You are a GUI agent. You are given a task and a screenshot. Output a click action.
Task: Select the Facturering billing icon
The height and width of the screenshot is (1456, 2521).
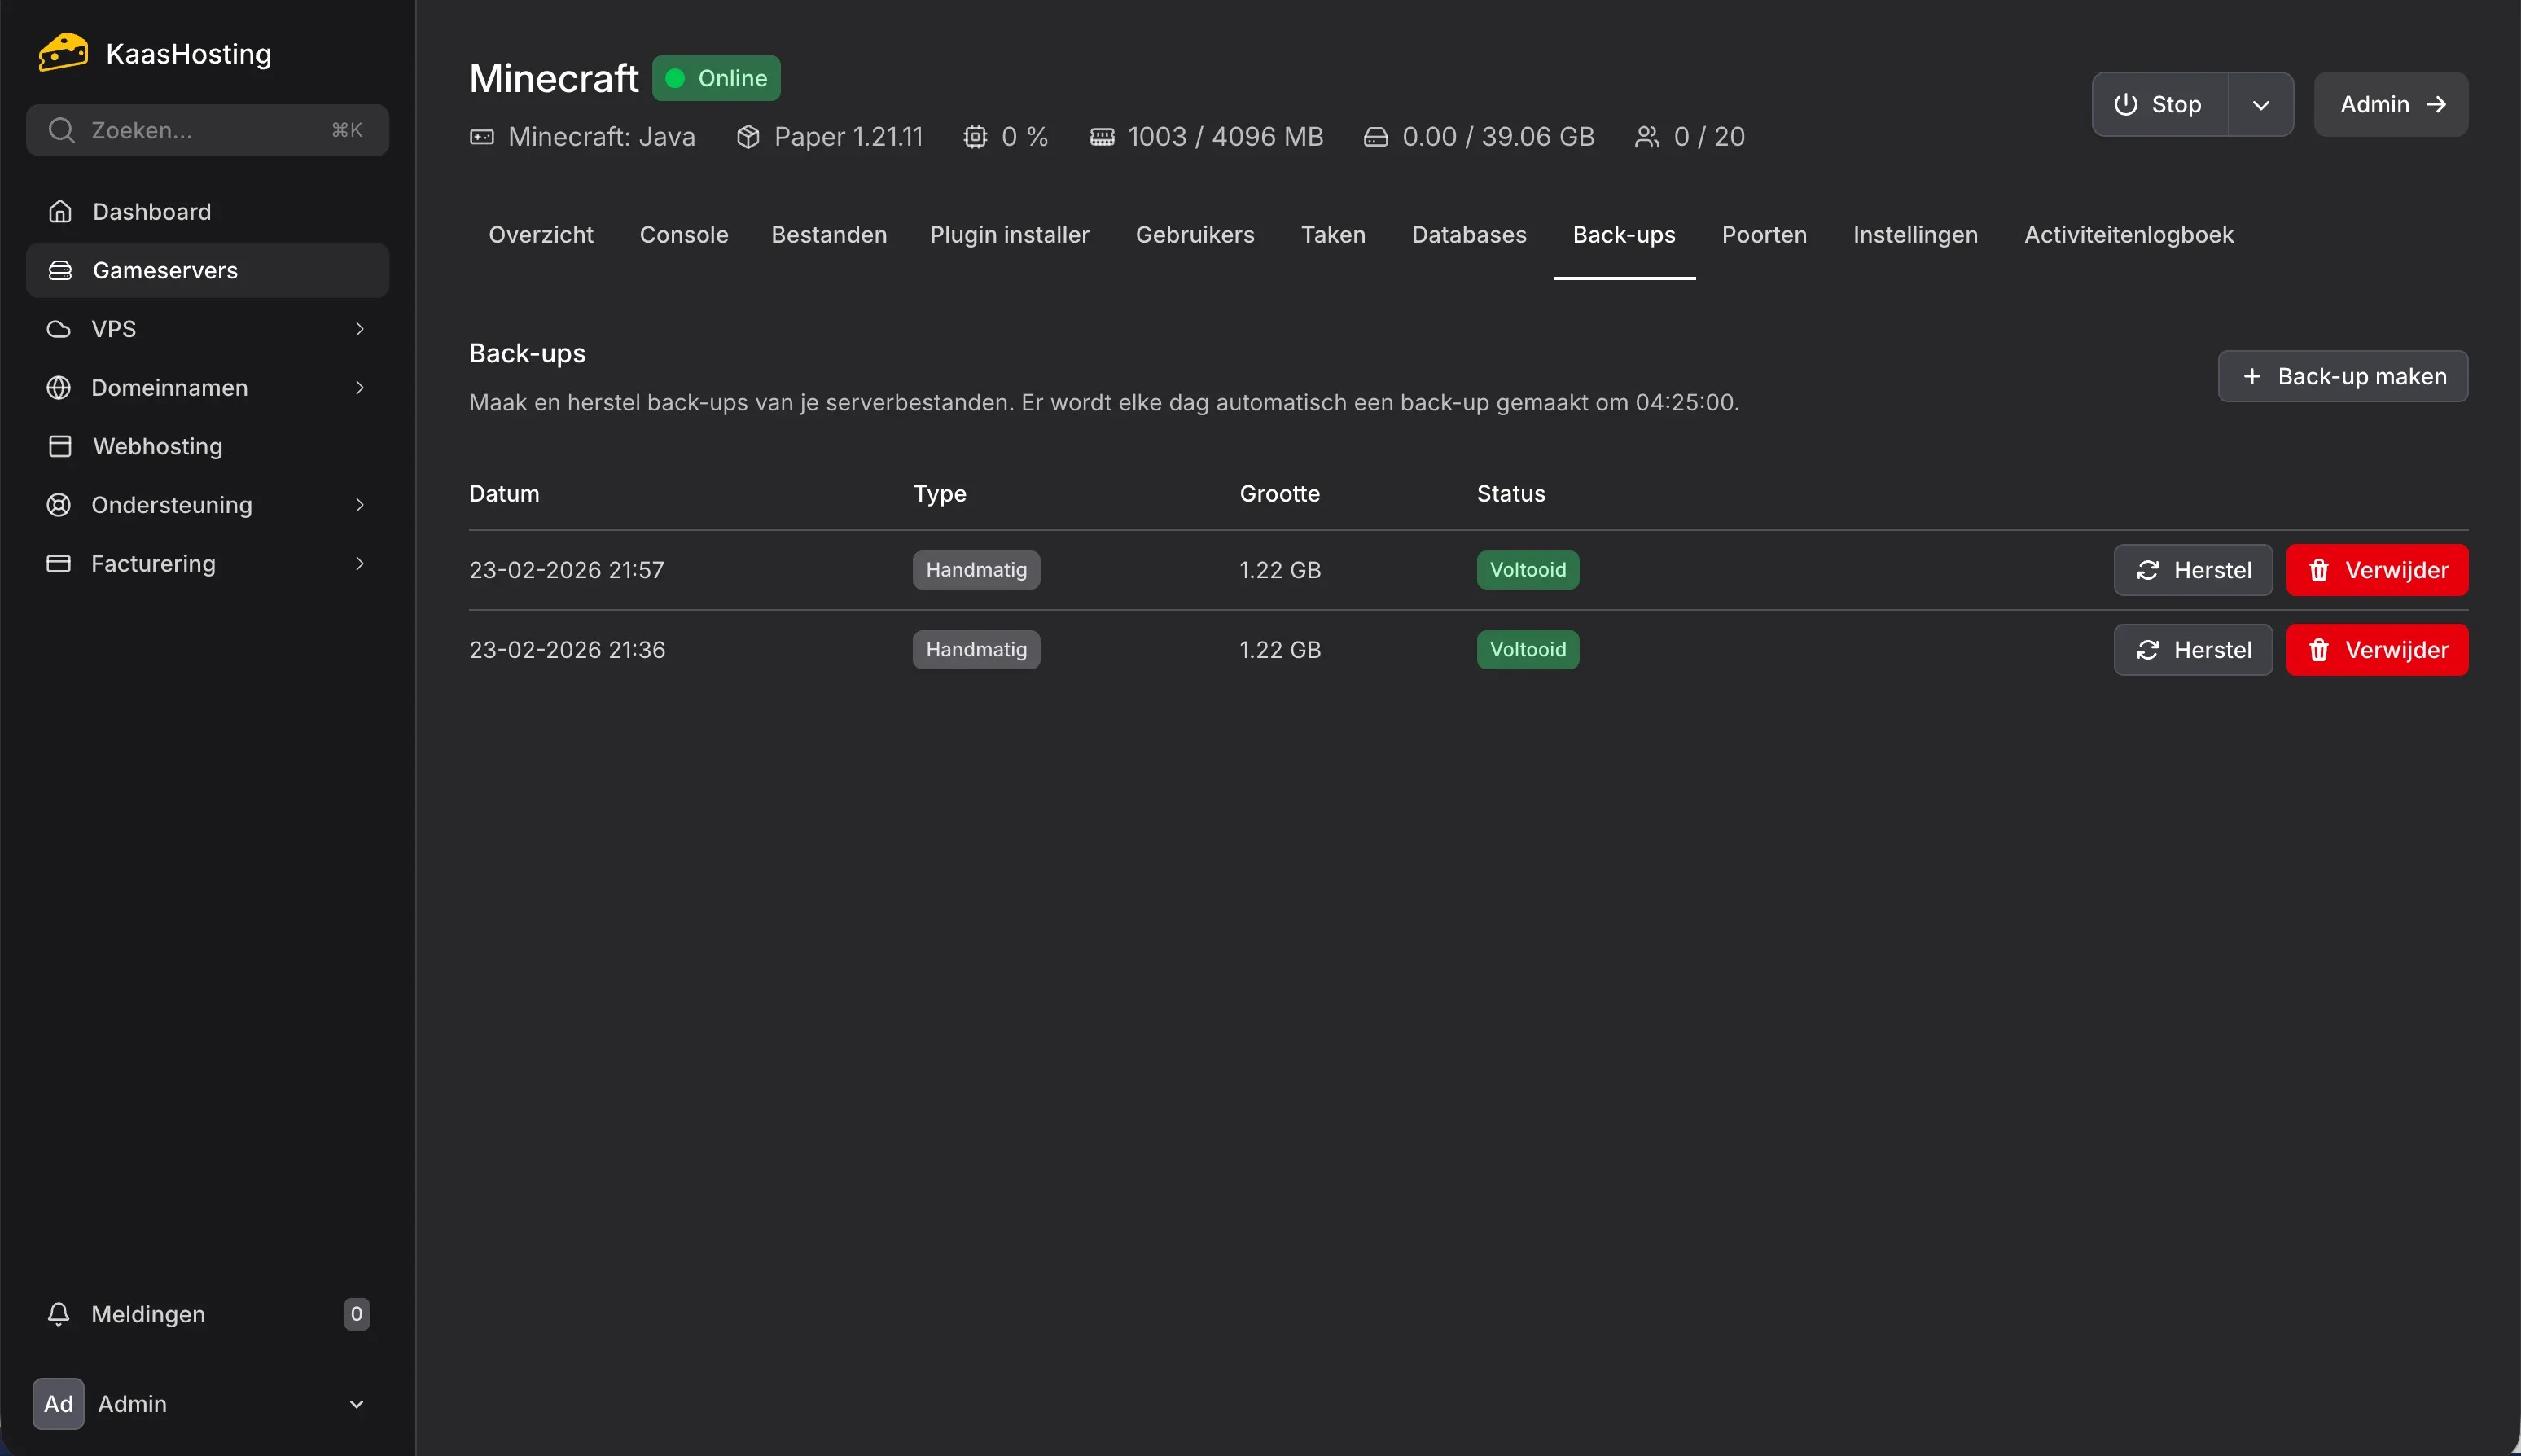coord(58,563)
